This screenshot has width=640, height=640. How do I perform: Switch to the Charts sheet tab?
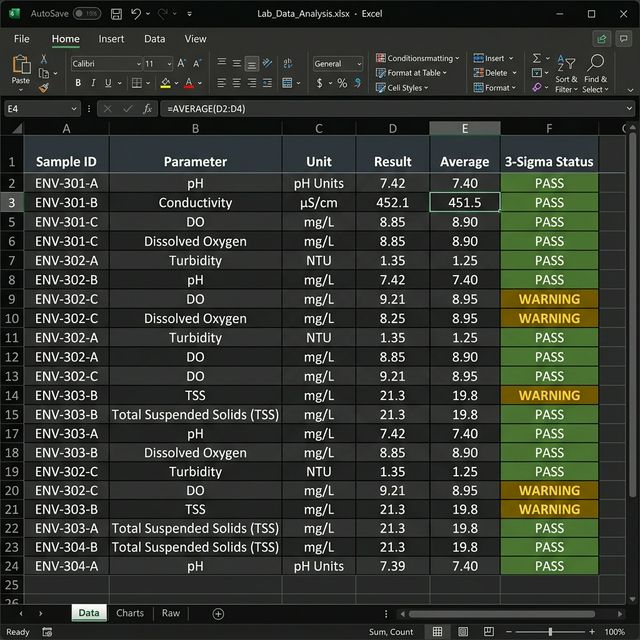(x=130, y=613)
